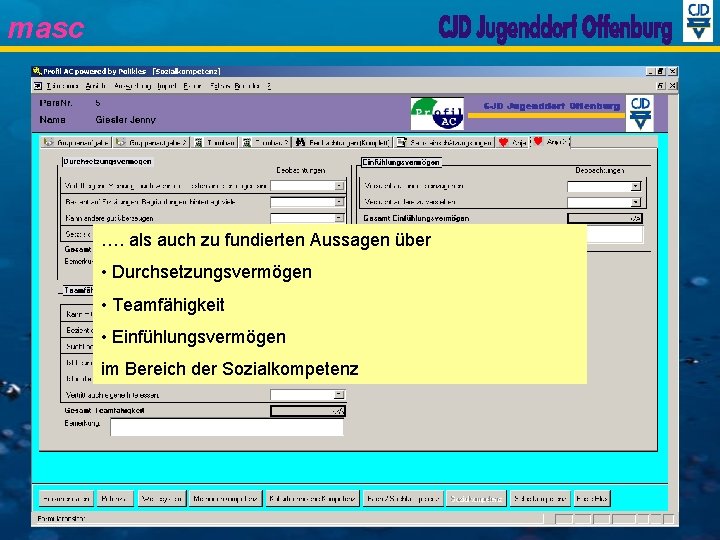Click the Profil AC logo in the purple header
720x540 pixels.
click(437, 113)
